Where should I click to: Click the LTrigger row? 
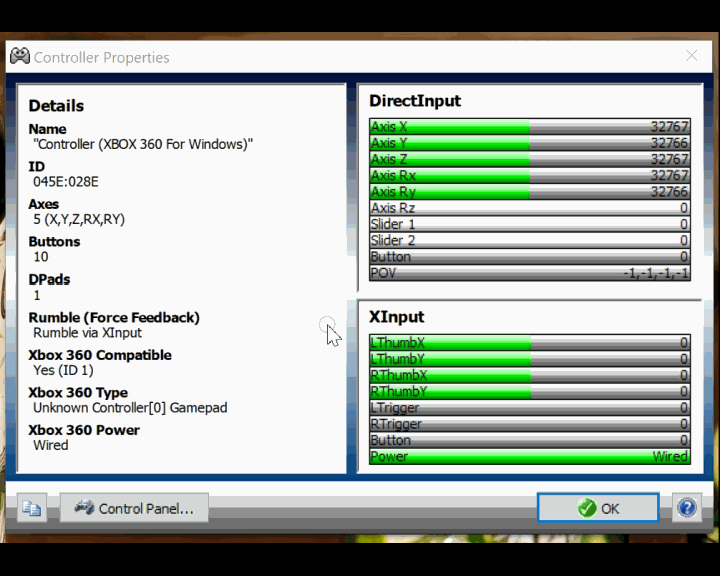click(530, 407)
